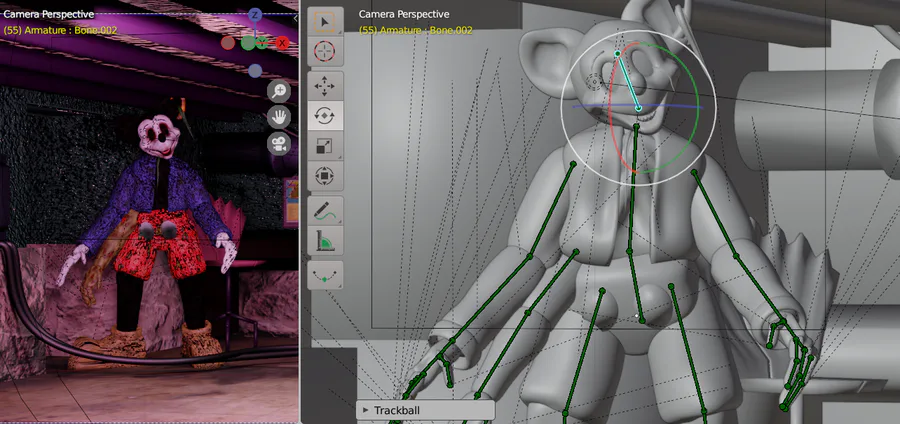This screenshot has width=900, height=424.
Task: Open left viewport sidebar via small arrow
Action: (x=295, y=18)
